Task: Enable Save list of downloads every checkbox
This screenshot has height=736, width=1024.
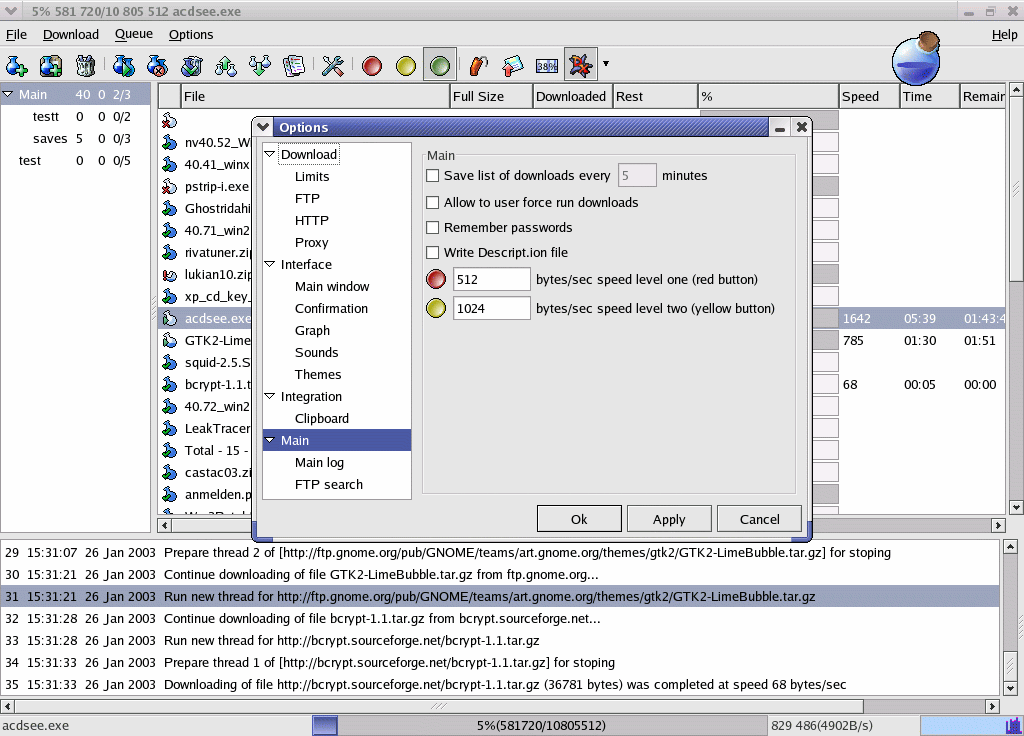Action: 433,176
